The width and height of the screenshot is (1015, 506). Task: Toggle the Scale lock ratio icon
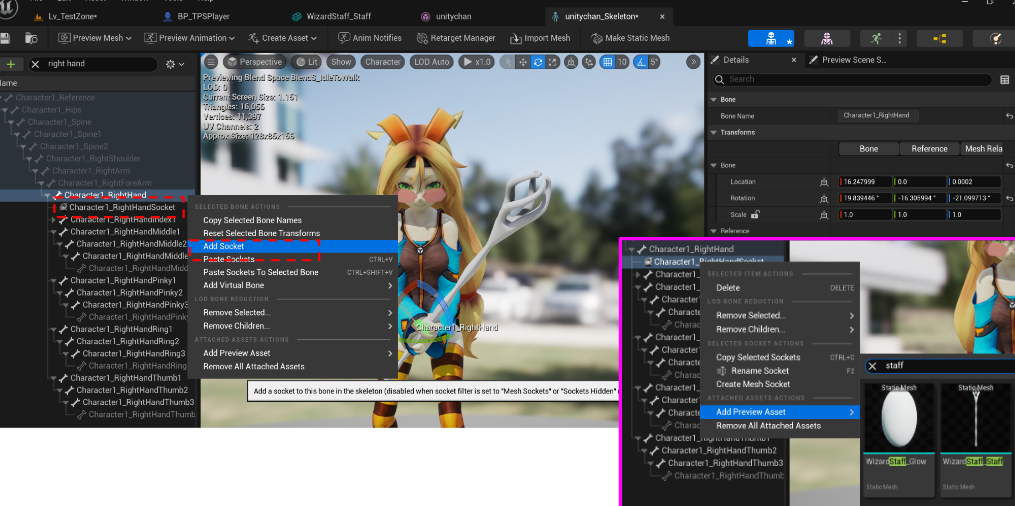754,214
